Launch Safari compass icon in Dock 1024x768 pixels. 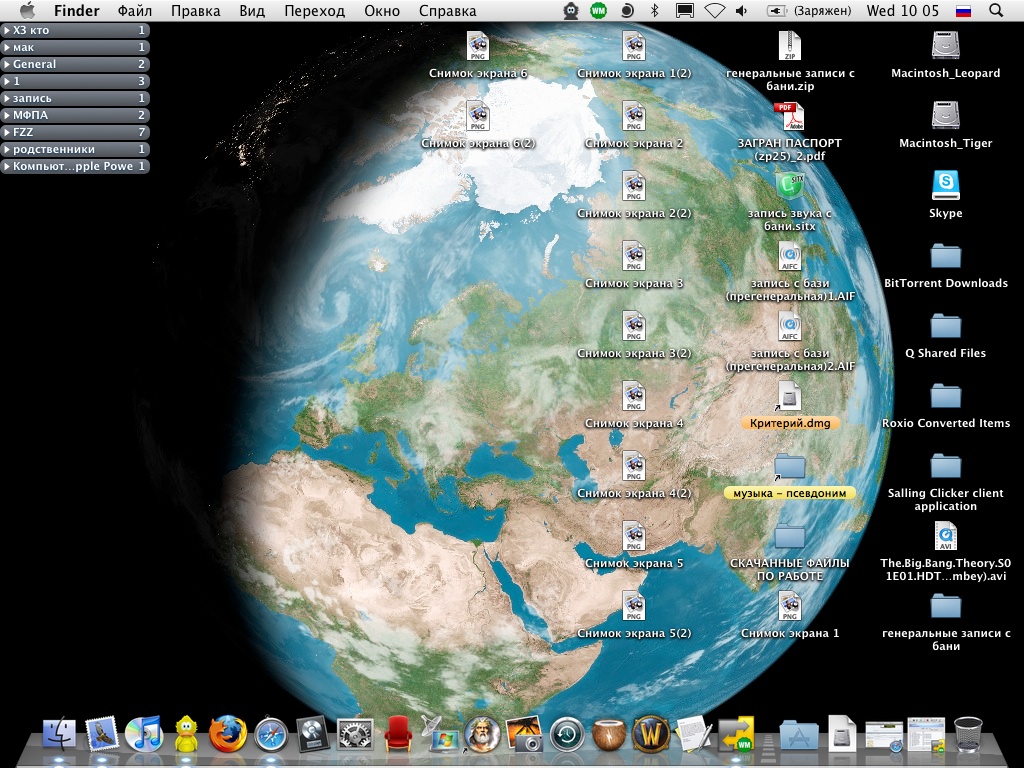pos(271,734)
